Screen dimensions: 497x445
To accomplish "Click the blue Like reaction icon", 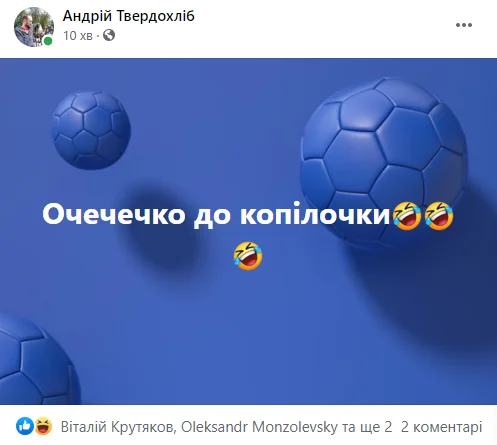I will [25, 426].
